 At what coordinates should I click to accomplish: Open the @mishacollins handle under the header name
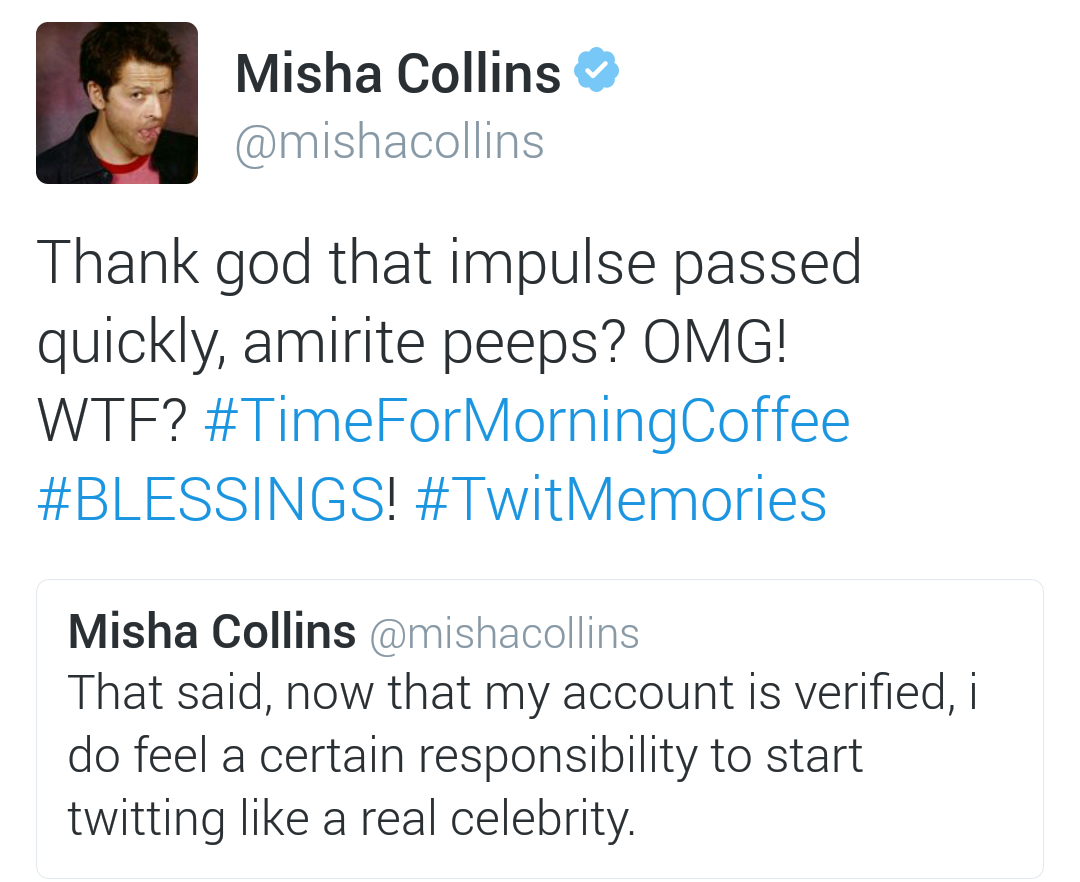click(389, 142)
